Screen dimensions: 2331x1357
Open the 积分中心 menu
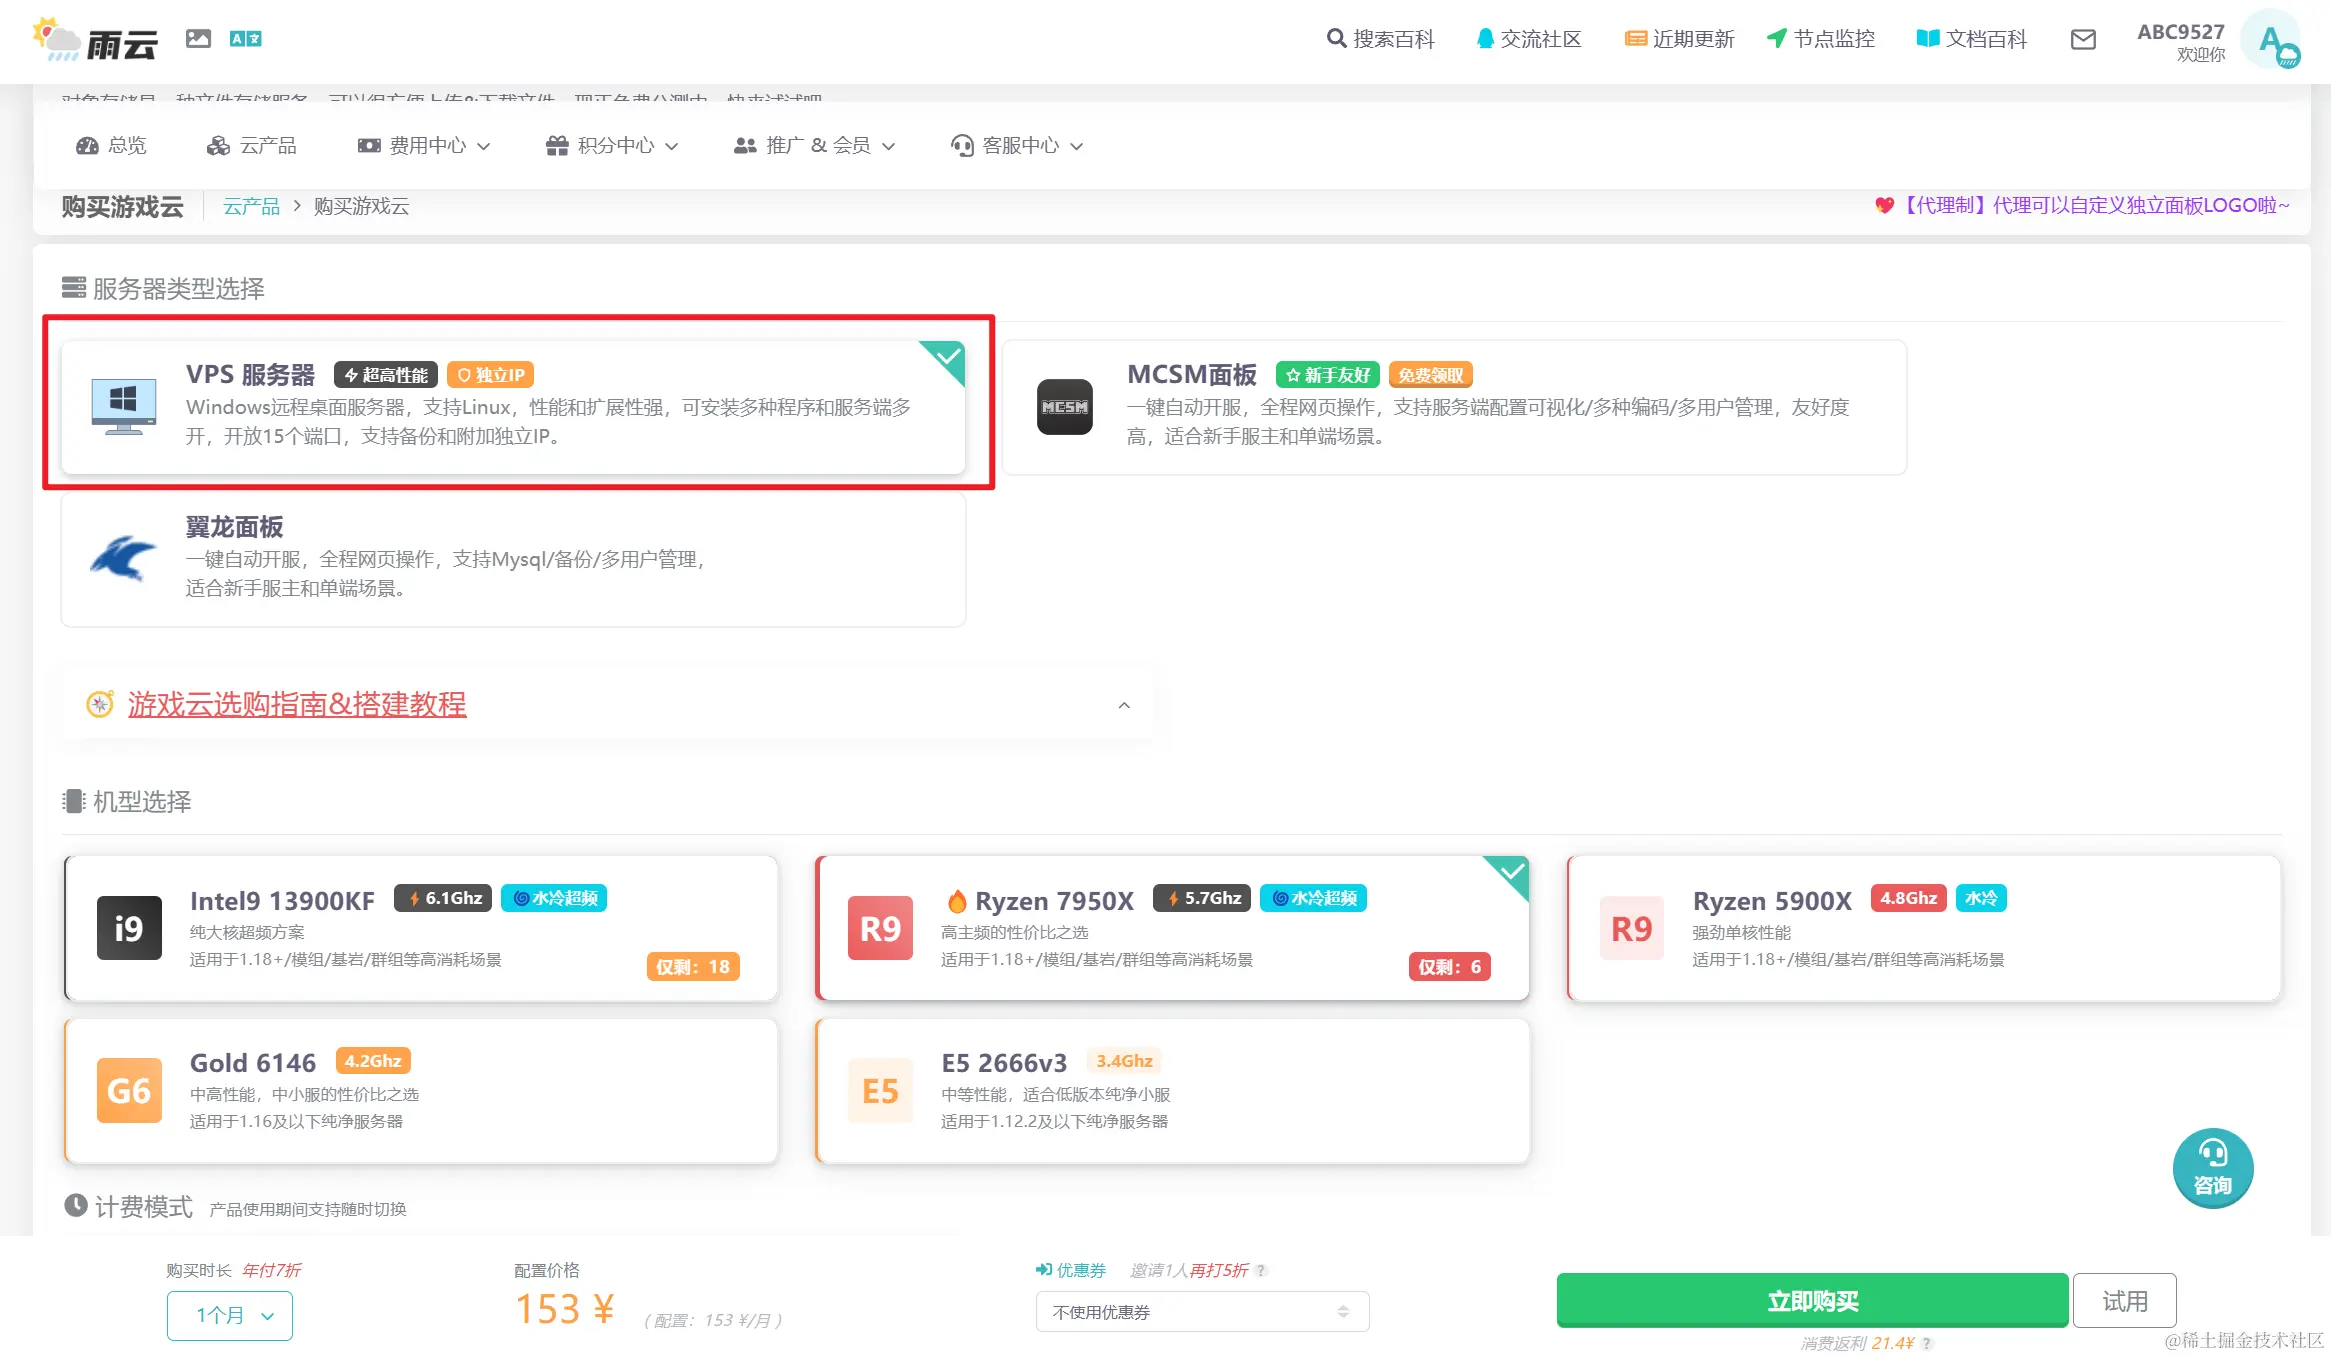click(613, 146)
